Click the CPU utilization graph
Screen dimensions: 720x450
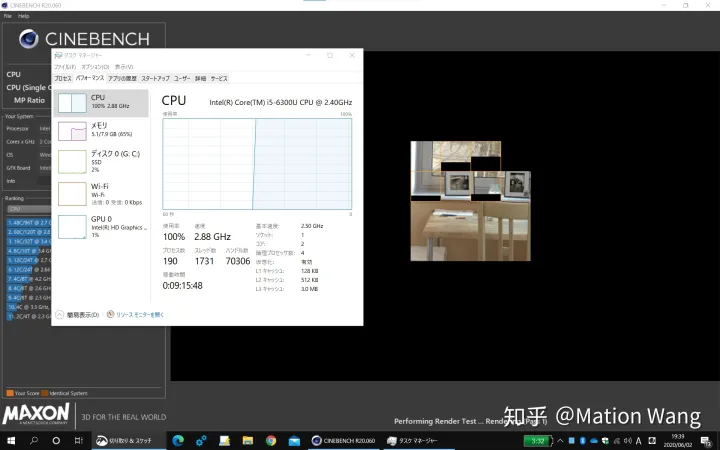pyautogui.click(x=257, y=164)
